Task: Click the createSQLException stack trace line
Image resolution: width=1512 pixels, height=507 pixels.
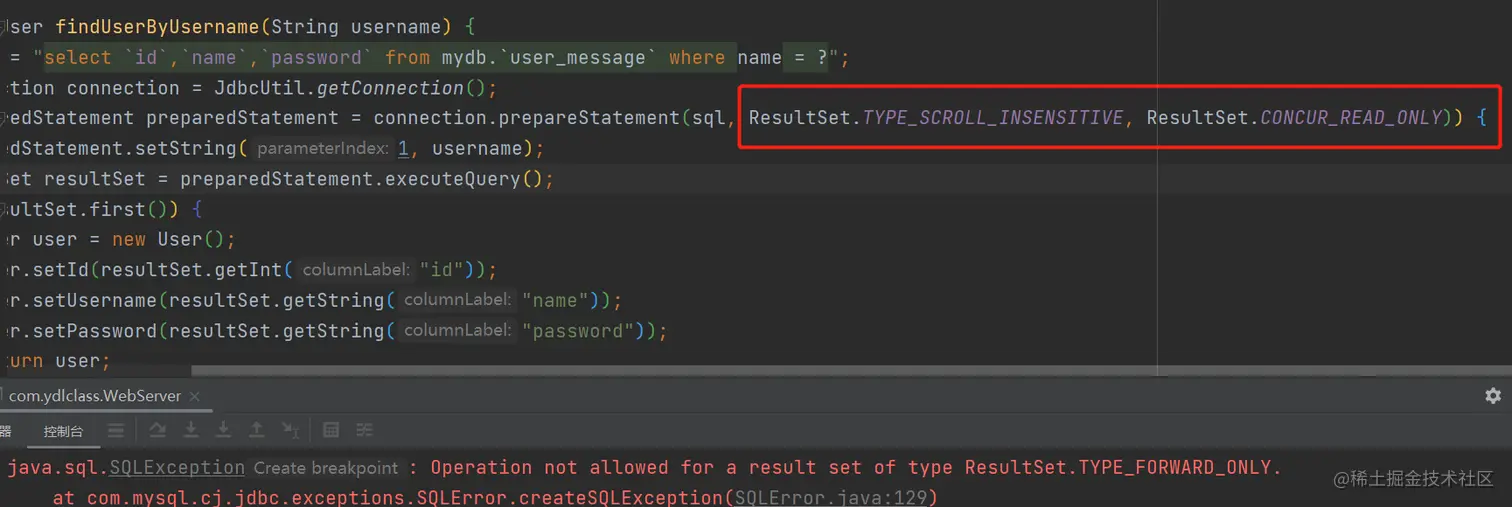Action: pyautogui.click(x=495, y=497)
